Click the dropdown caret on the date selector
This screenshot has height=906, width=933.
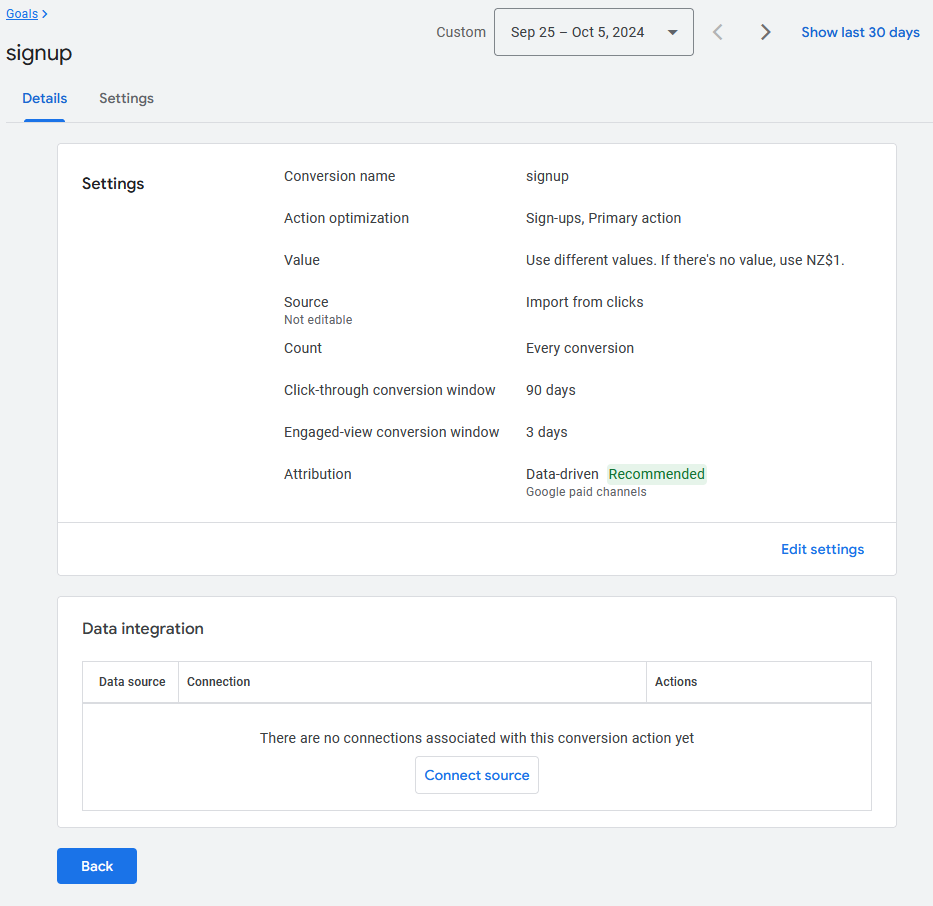click(x=672, y=31)
